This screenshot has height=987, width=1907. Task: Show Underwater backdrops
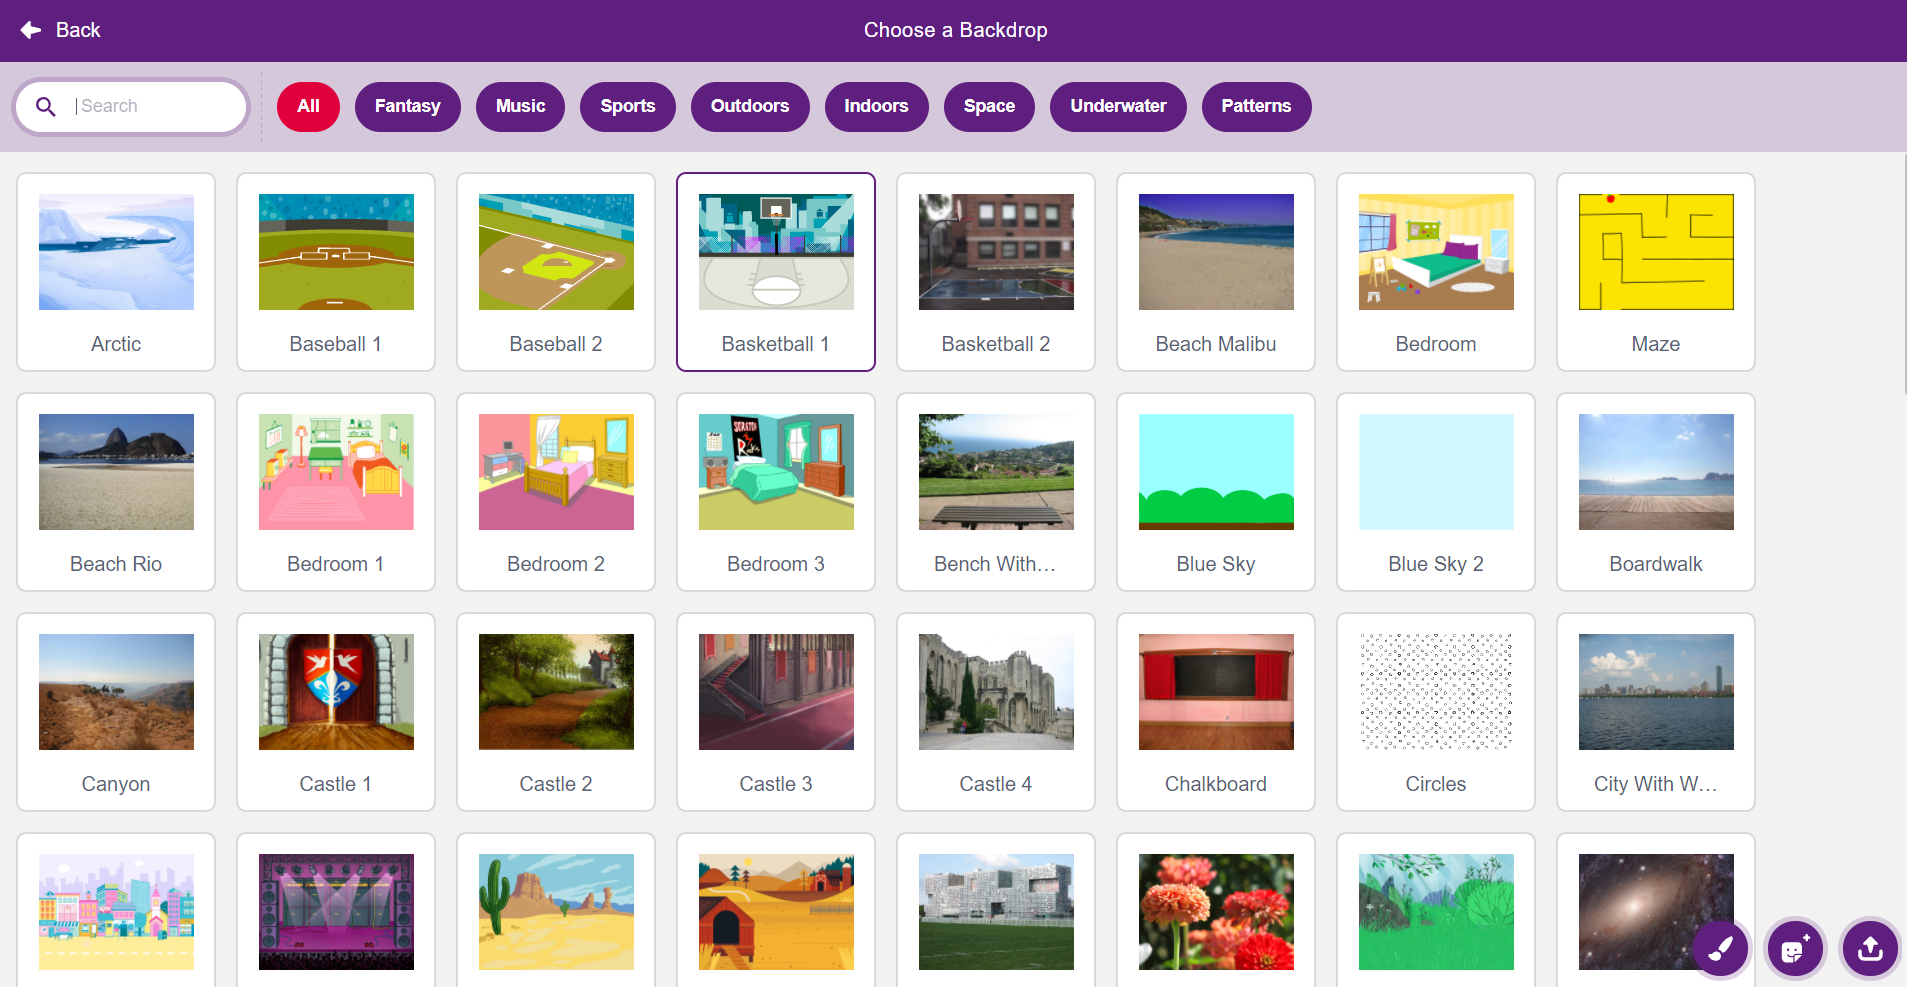(x=1118, y=106)
